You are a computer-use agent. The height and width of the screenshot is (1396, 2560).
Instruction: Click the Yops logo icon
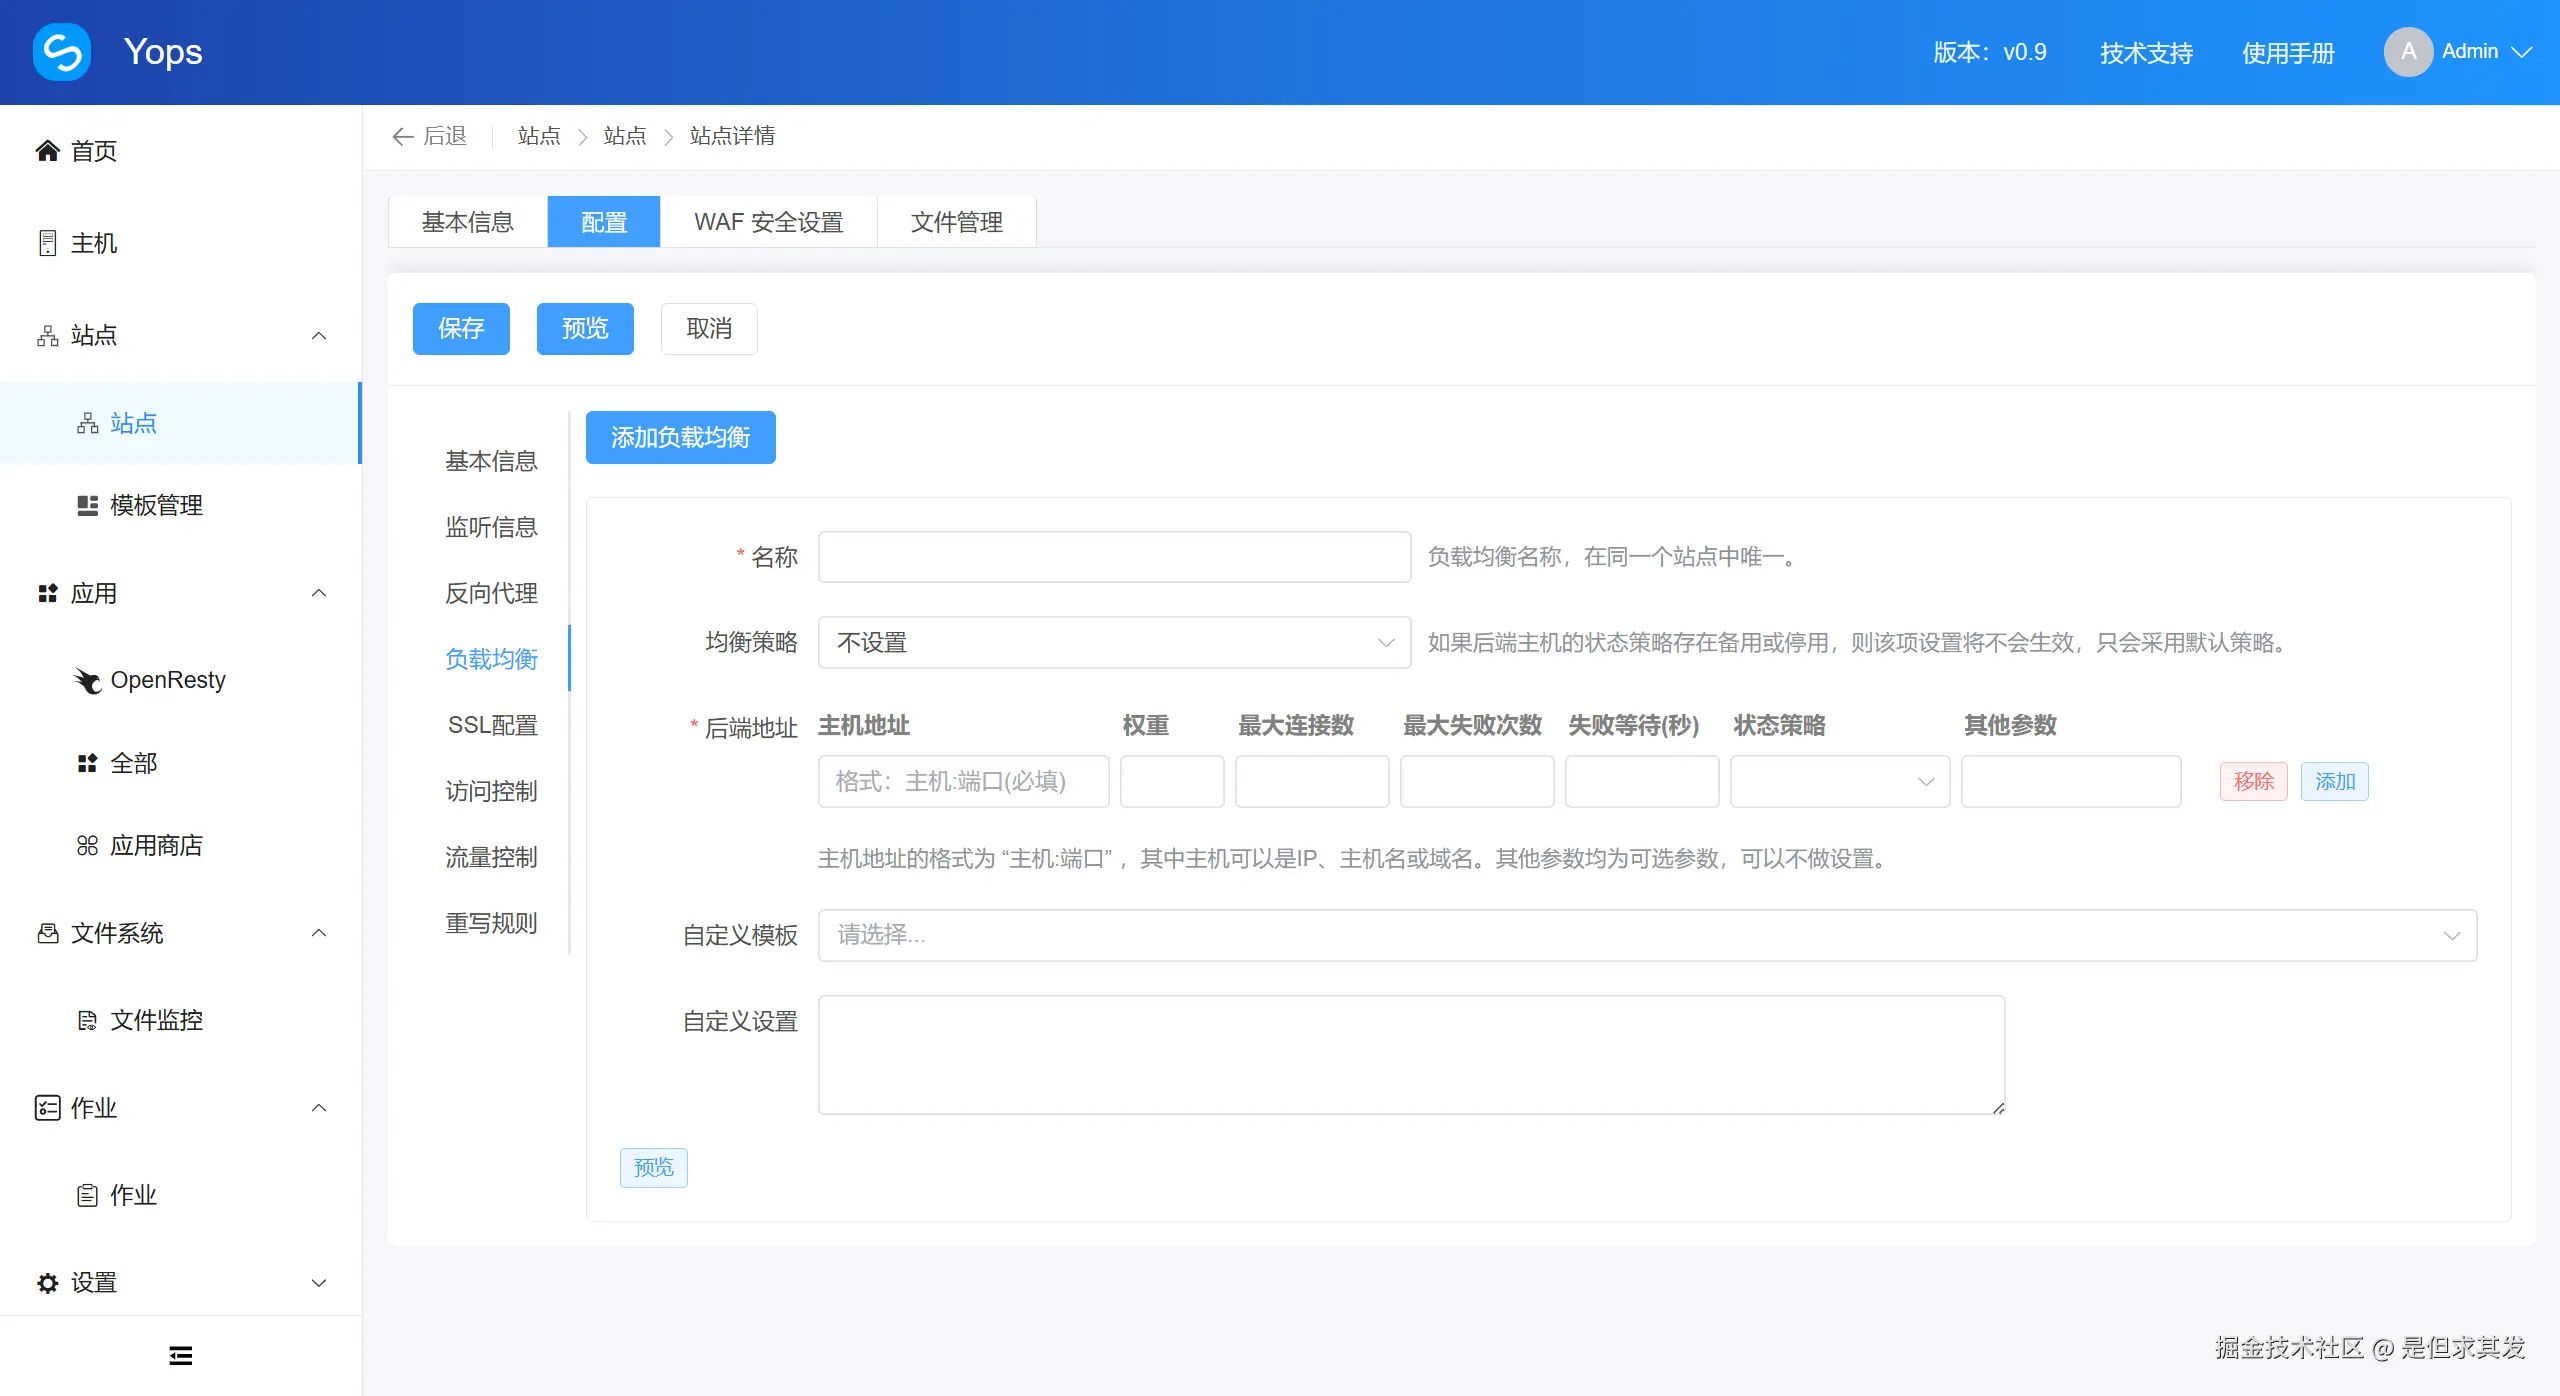click(x=62, y=52)
